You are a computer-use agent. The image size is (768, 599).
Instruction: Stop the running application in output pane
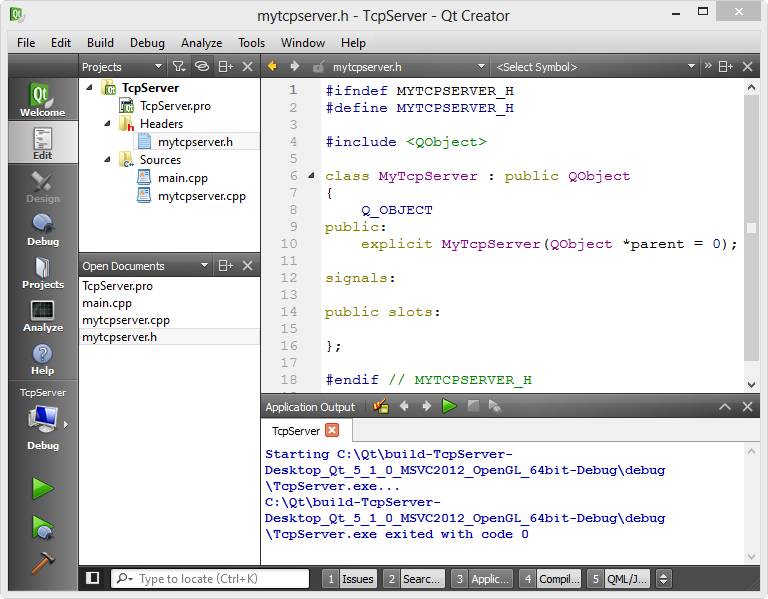(473, 406)
